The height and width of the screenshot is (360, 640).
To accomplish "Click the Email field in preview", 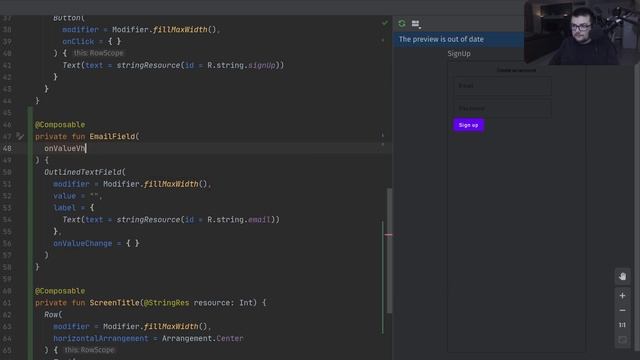I will pyautogui.click(x=503, y=86).
